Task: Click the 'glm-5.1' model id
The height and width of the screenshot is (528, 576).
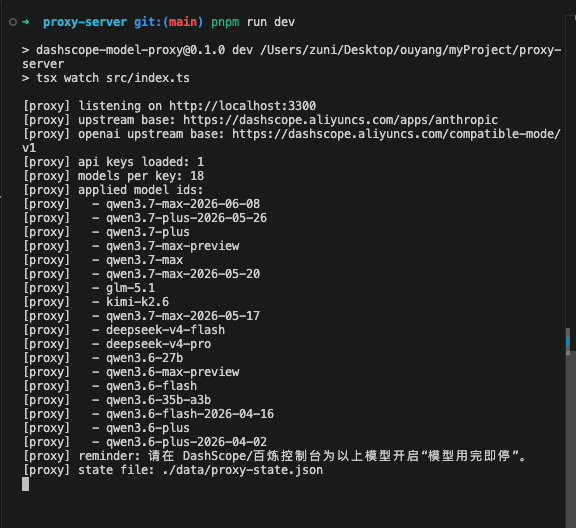Action: (x=130, y=288)
